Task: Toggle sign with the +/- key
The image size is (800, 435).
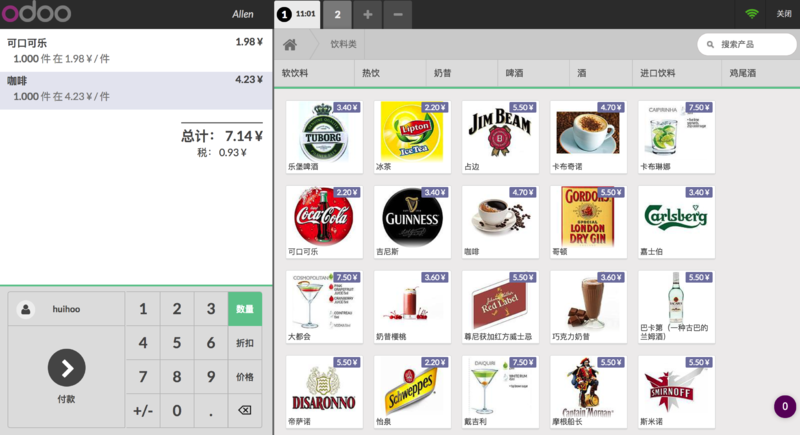Action: (x=143, y=411)
